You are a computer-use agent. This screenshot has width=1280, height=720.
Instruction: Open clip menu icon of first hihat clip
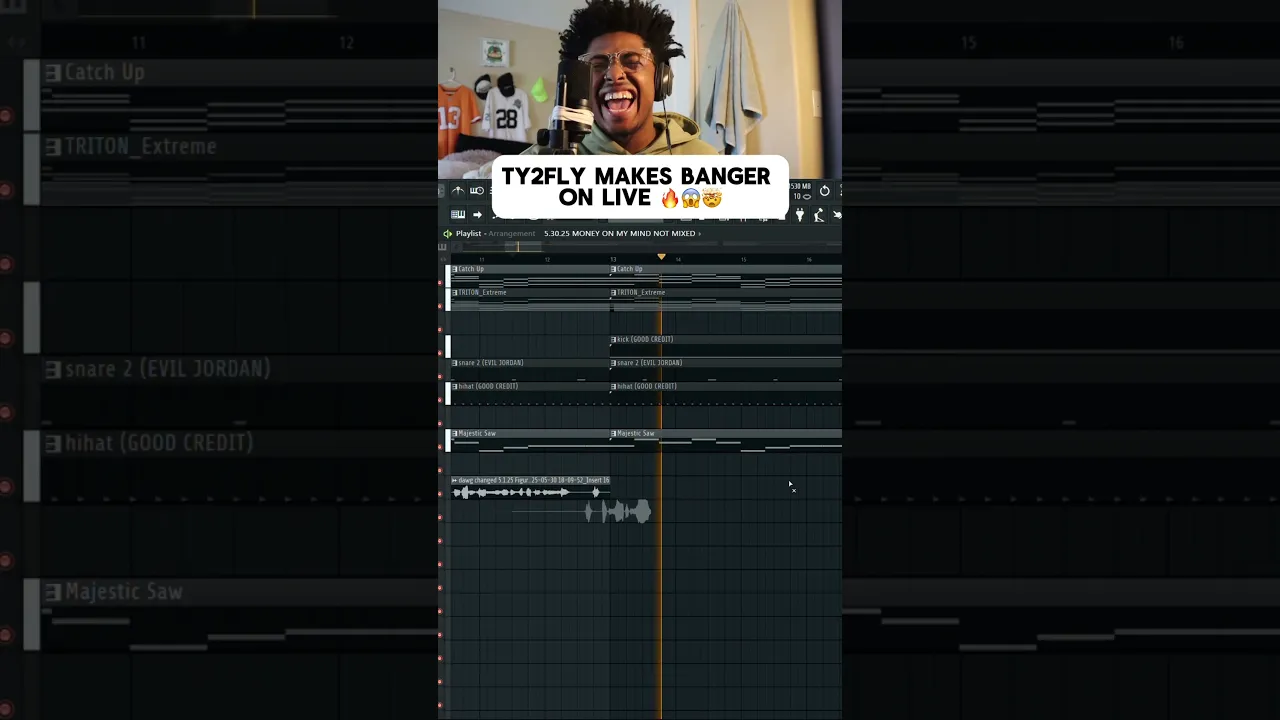coord(455,386)
